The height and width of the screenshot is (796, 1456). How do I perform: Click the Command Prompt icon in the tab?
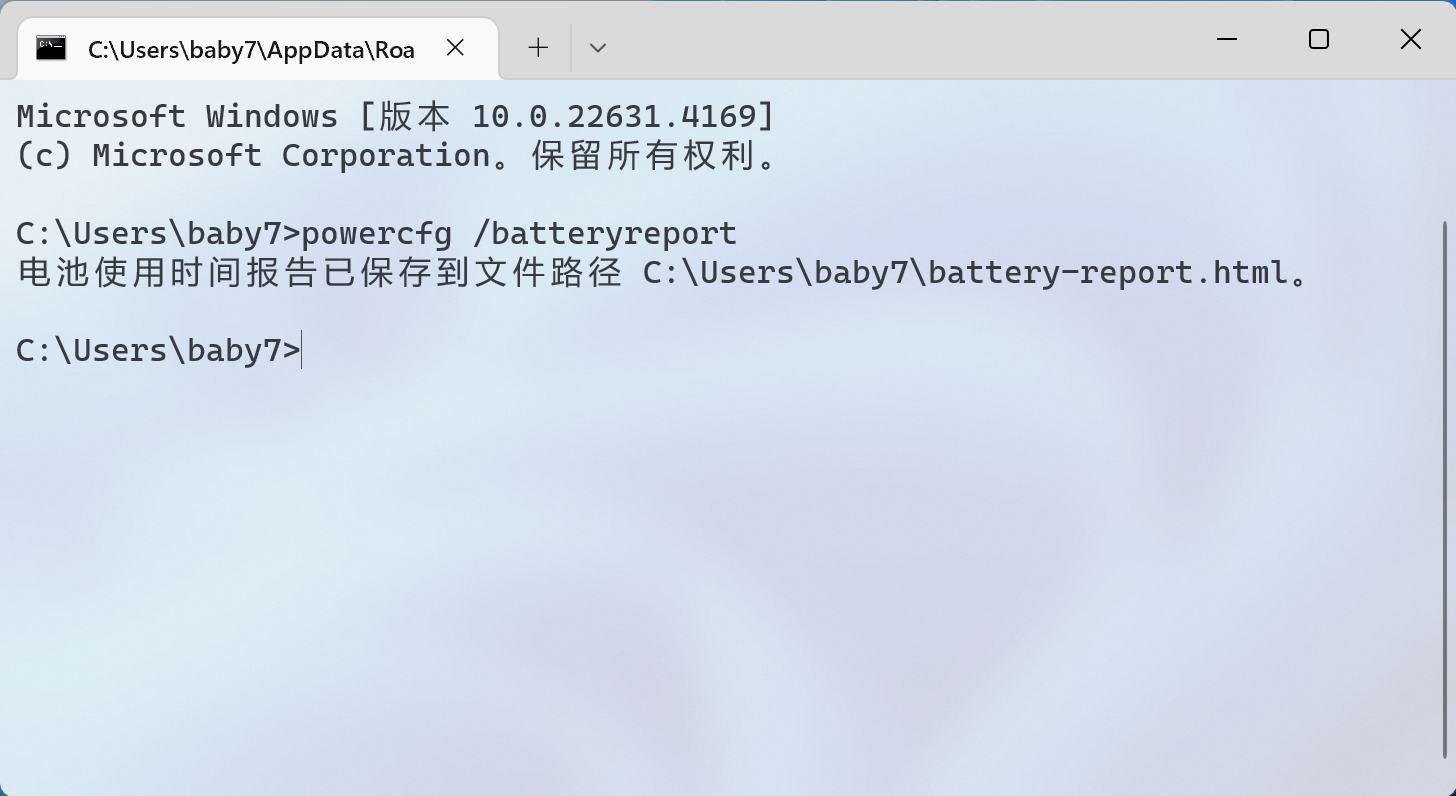[x=51, y=48]
